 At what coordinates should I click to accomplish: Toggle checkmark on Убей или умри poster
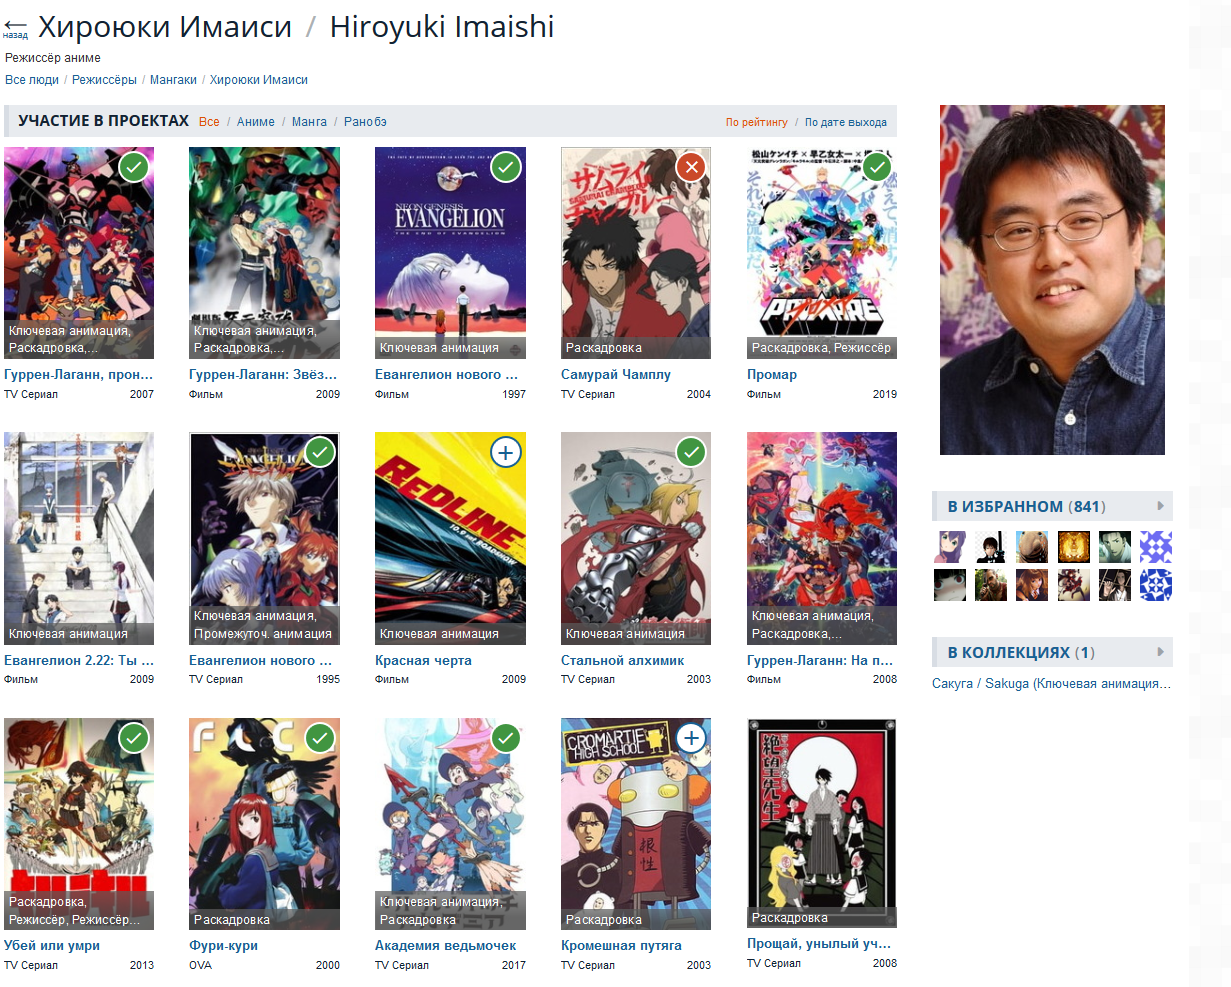tap(134, 738)
